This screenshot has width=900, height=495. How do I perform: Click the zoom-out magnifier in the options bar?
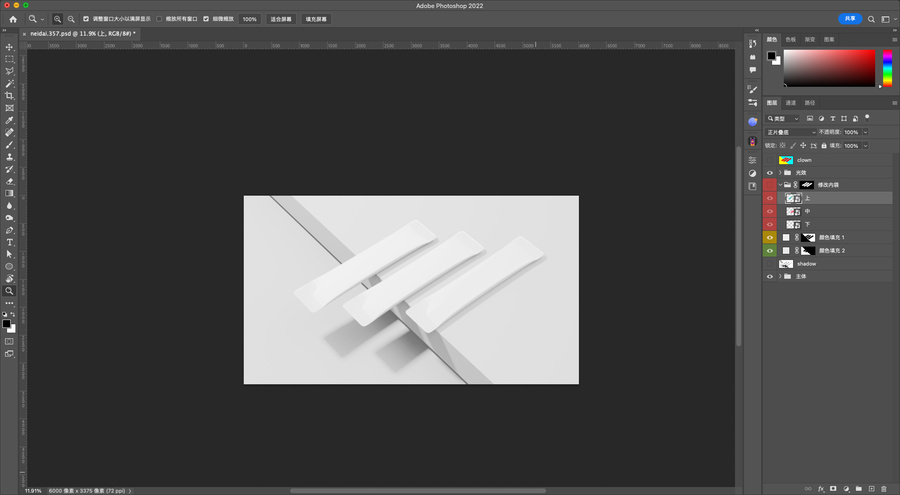pyautogui.click(x=71, y=19)
